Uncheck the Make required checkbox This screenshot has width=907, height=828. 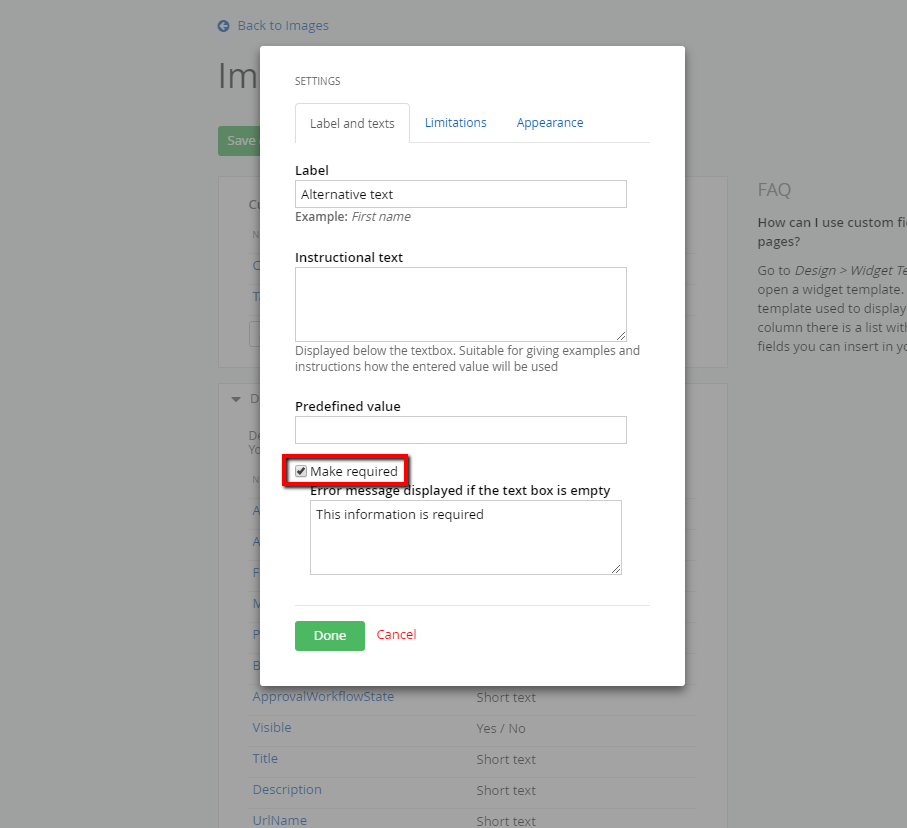coord(300,470)
